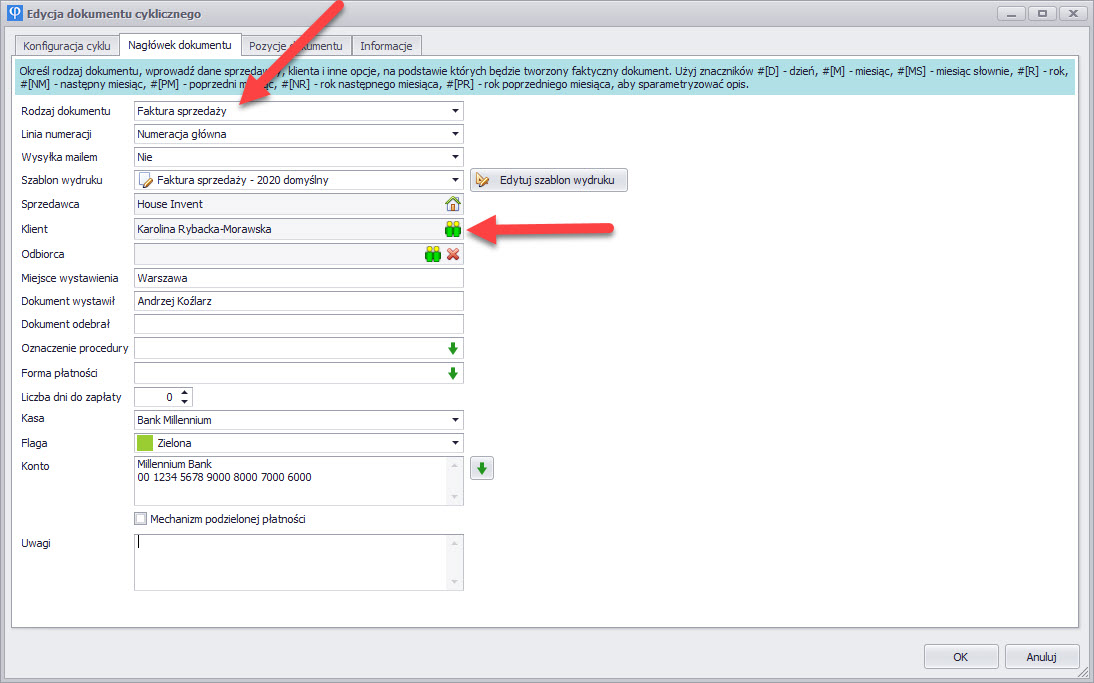Open recipient picker icon in Odbiorca field
Screen dimensions: 1094x683
point(432,254)
